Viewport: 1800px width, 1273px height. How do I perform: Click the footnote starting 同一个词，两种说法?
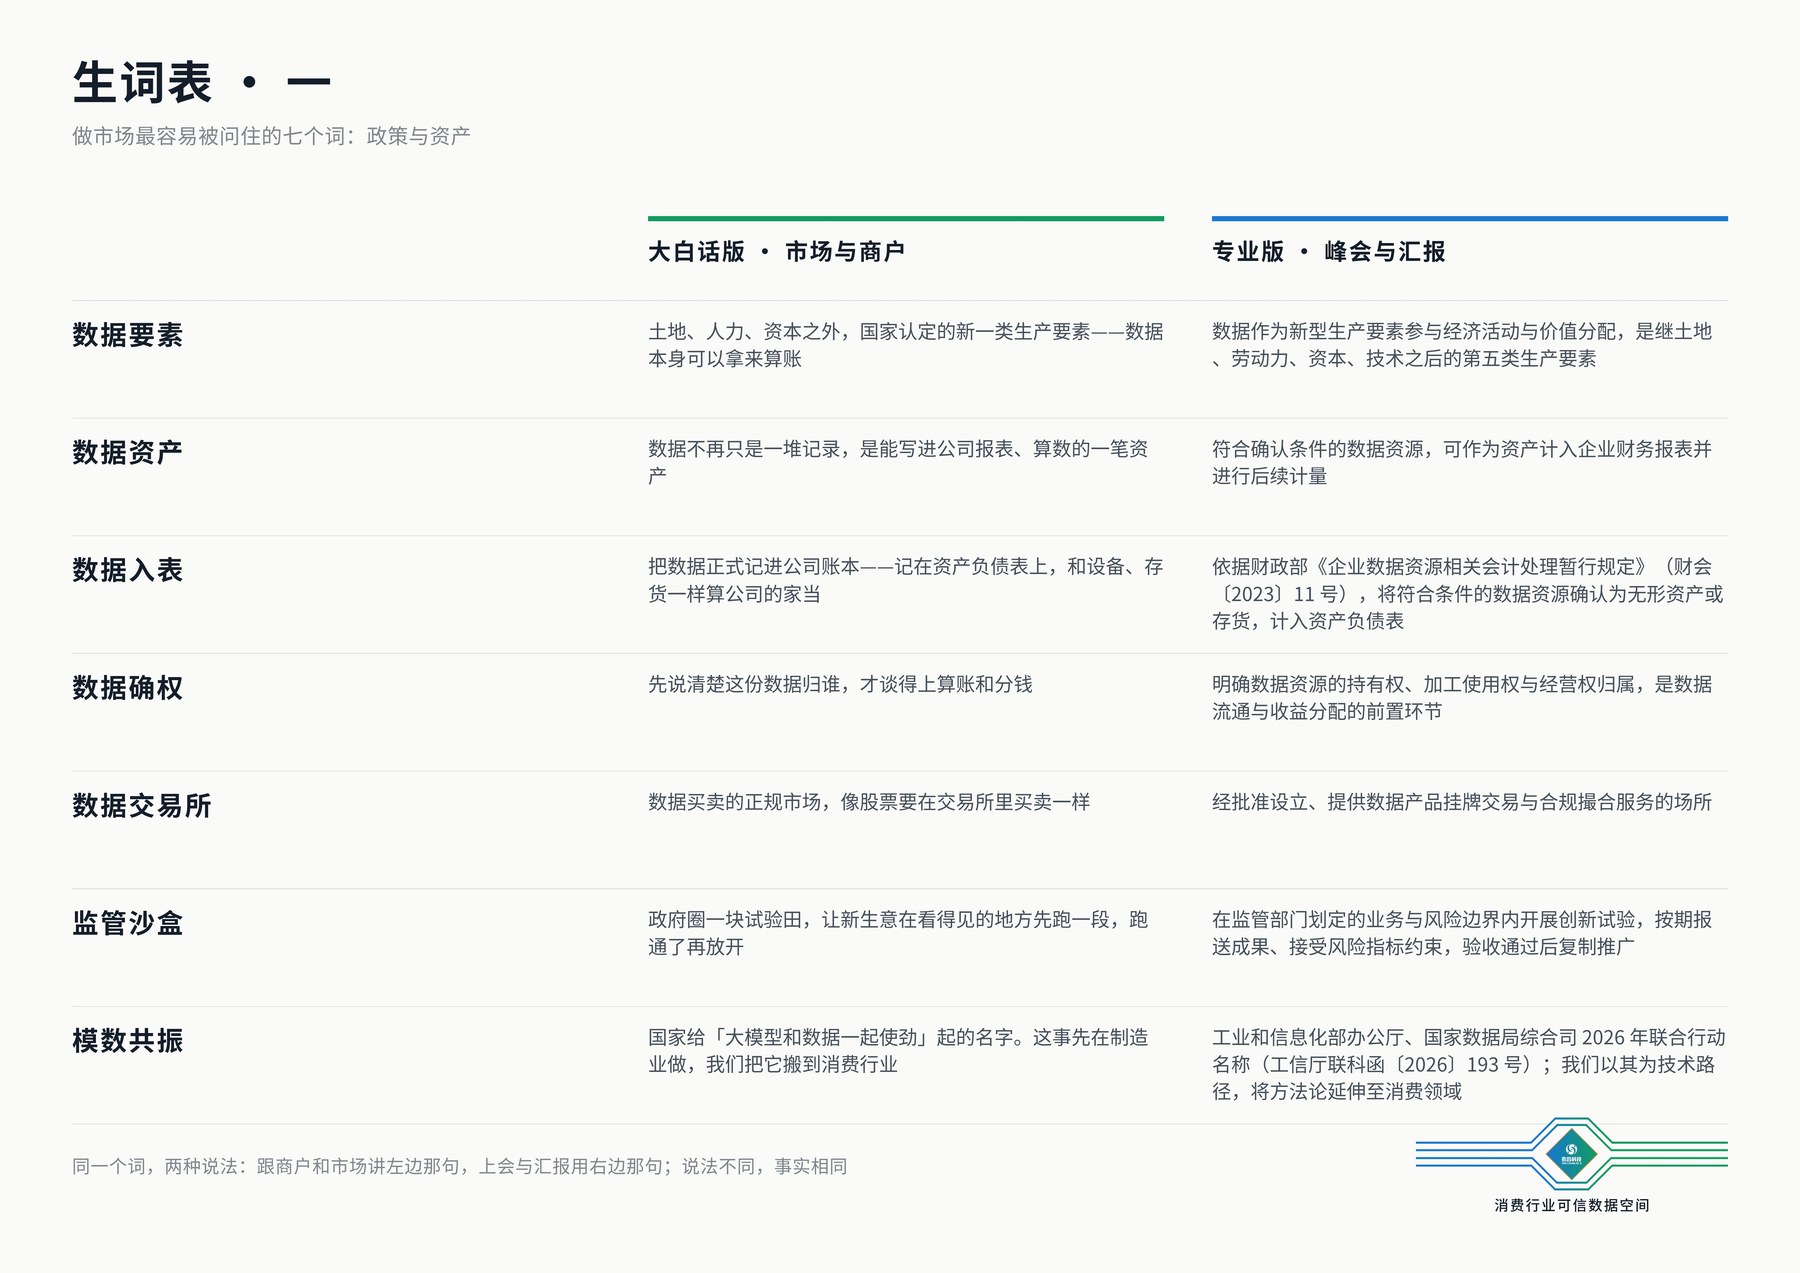coord(460,1166)
